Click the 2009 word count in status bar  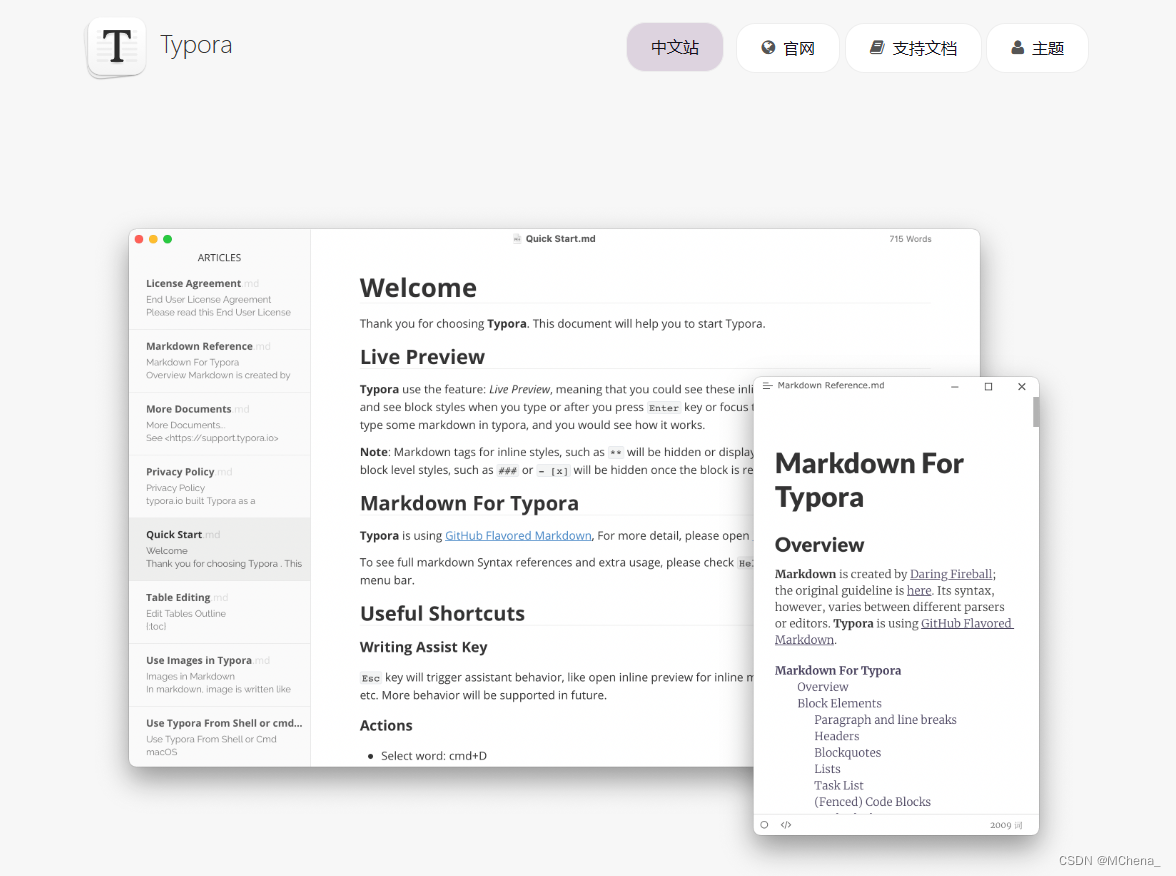pyautogui.click(x=1006, y=825)
